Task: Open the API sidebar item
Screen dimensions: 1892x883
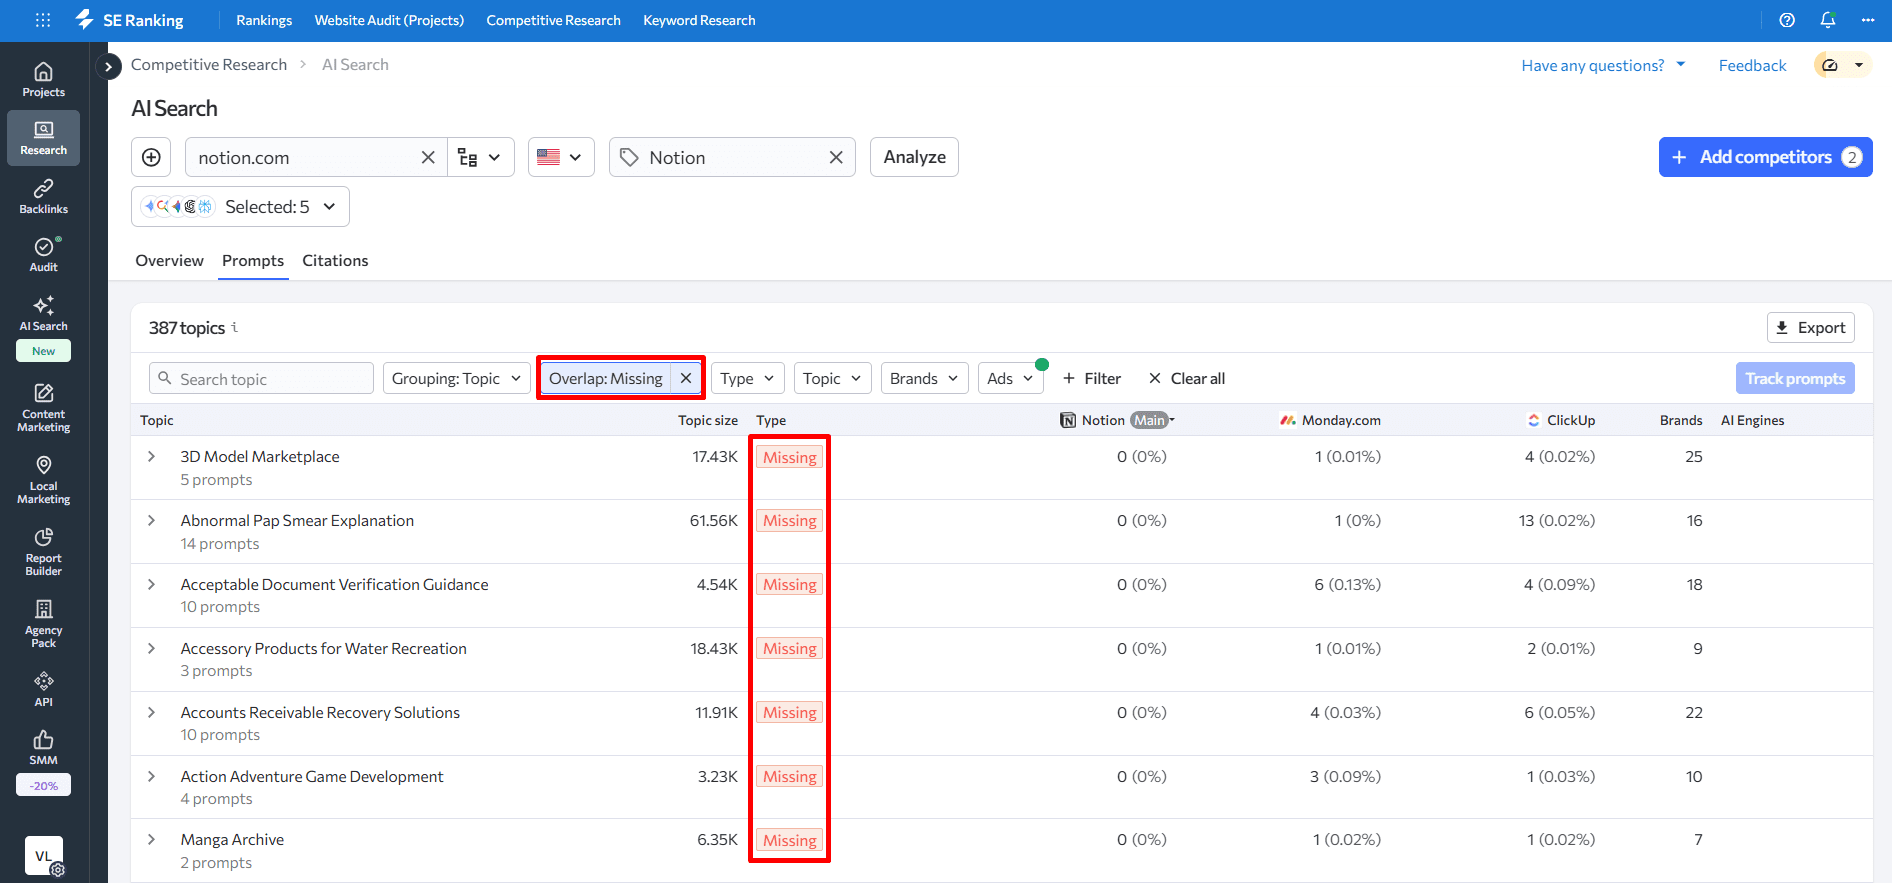Action: point(43,690)
